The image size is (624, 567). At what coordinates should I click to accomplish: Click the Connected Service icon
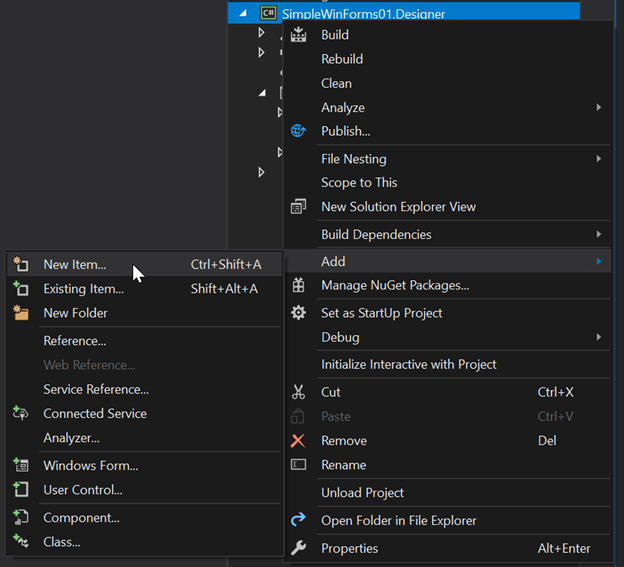(21, 413)
